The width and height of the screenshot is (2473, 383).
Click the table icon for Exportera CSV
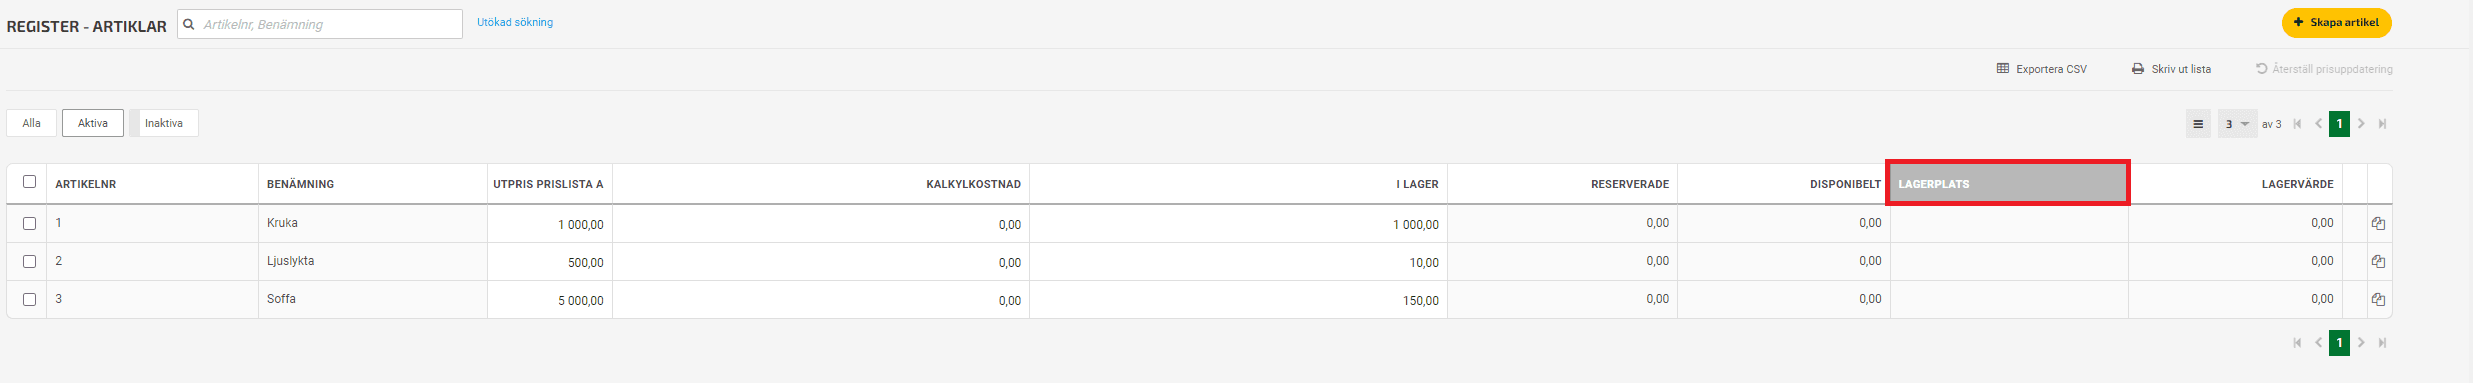point(2003,69)
